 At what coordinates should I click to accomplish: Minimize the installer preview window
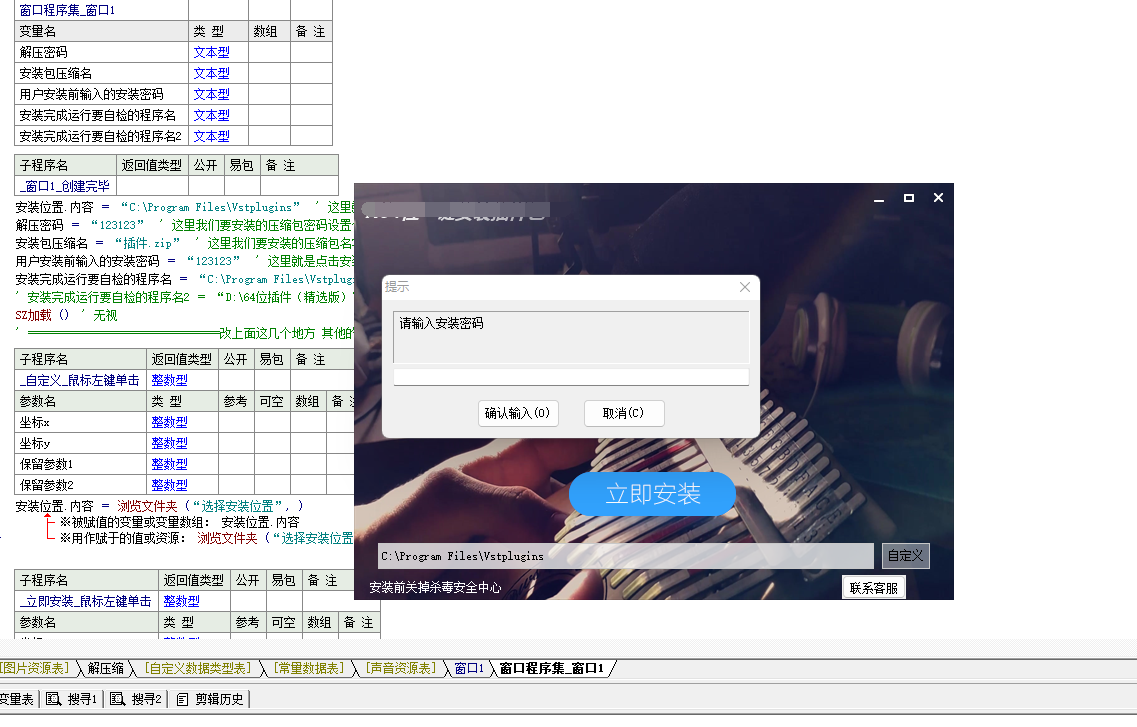[x=879, y=198]
